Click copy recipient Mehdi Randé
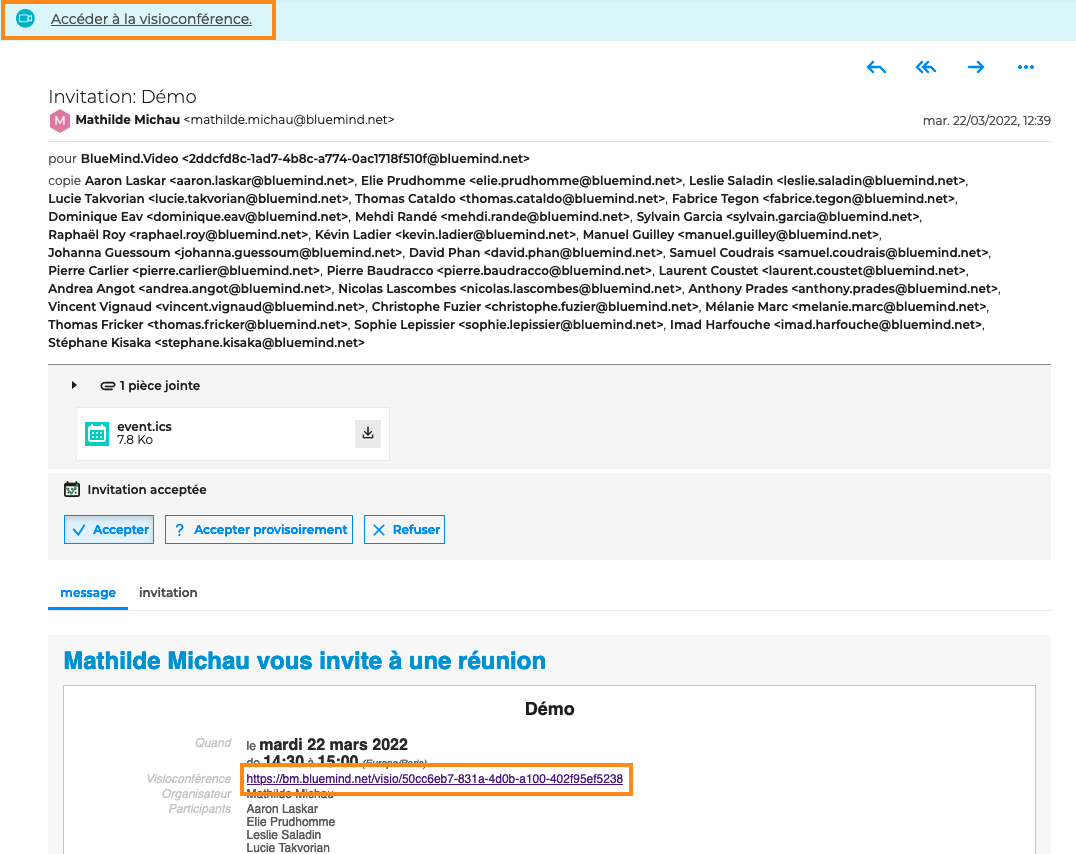 pyautogui.click(x=492, y=216)
